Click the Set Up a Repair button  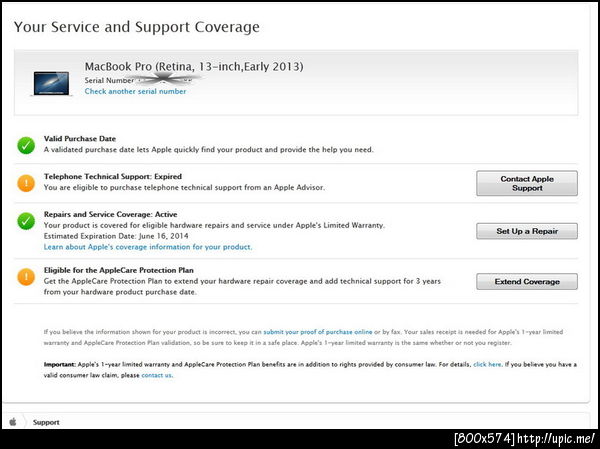[x=527, y=231]
